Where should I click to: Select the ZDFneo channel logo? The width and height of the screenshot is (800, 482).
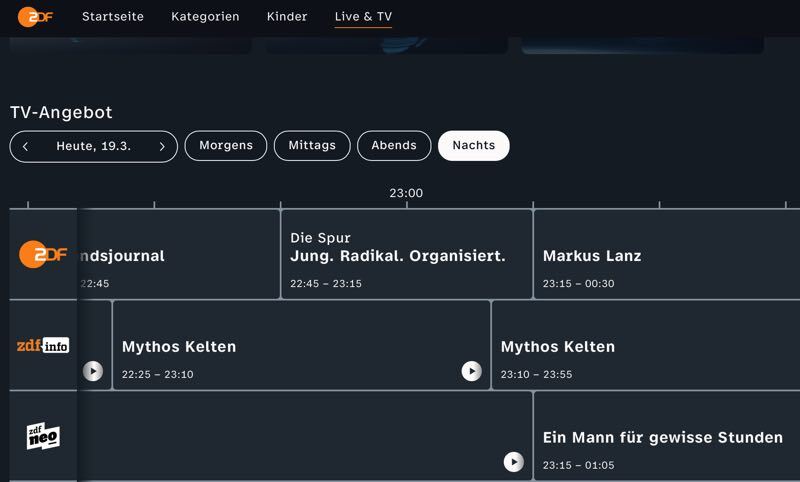click(x=43, y=436)
